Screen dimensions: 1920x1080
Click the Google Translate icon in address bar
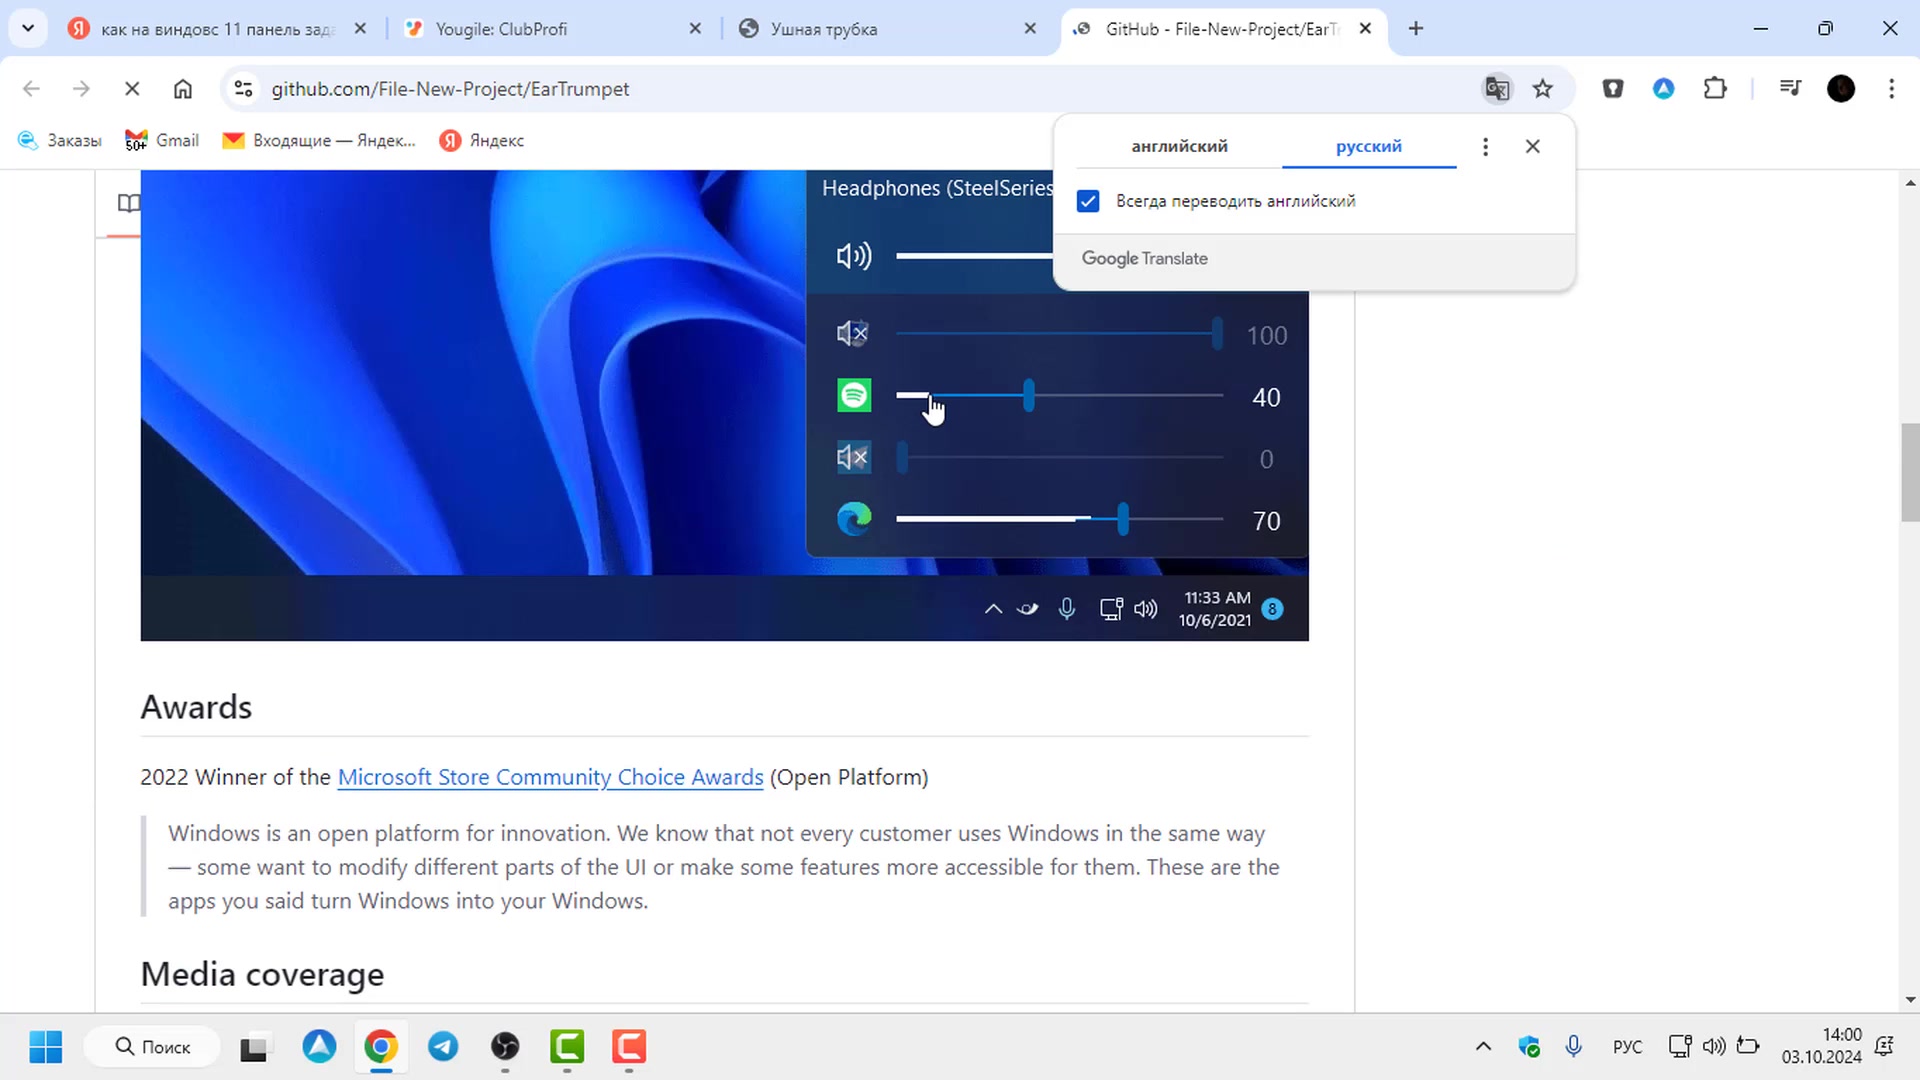pyautogui.click(x=1496, y=89)
